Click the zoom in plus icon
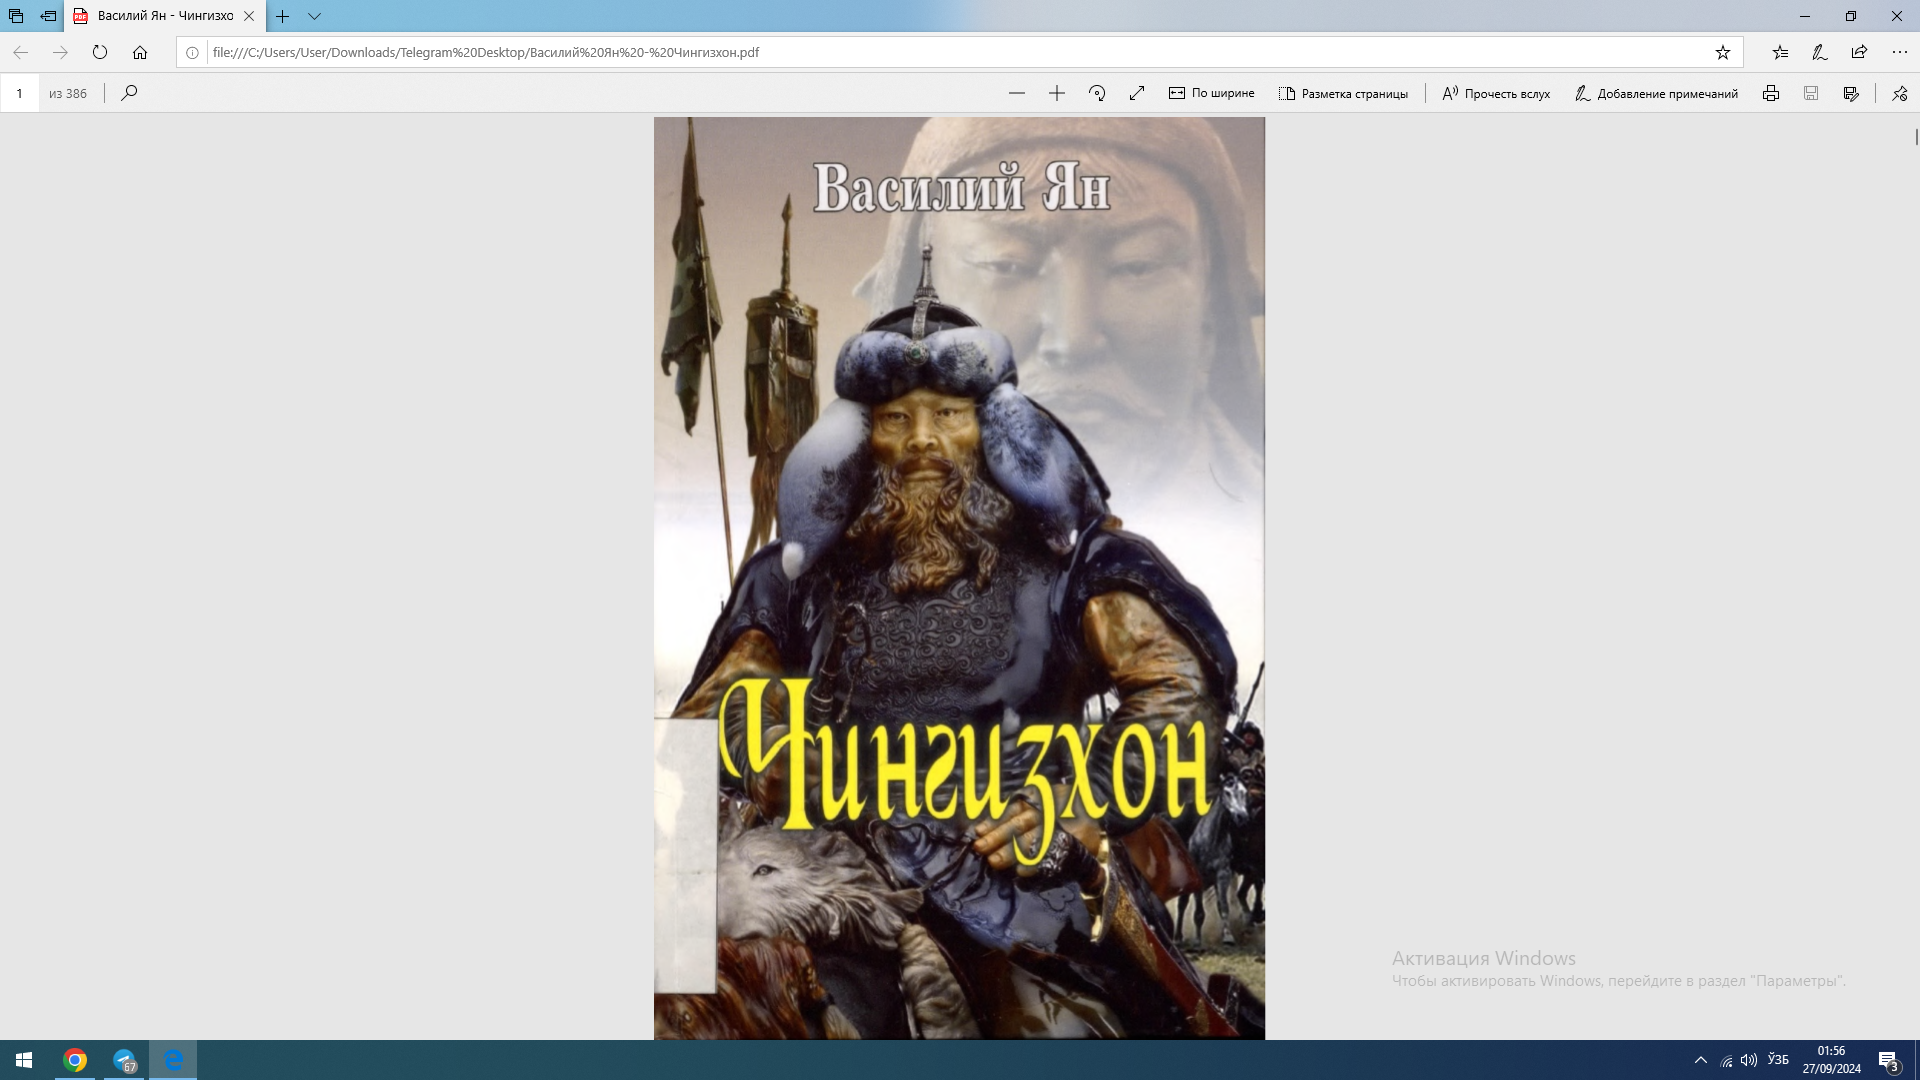 [x=1057, y=93]
